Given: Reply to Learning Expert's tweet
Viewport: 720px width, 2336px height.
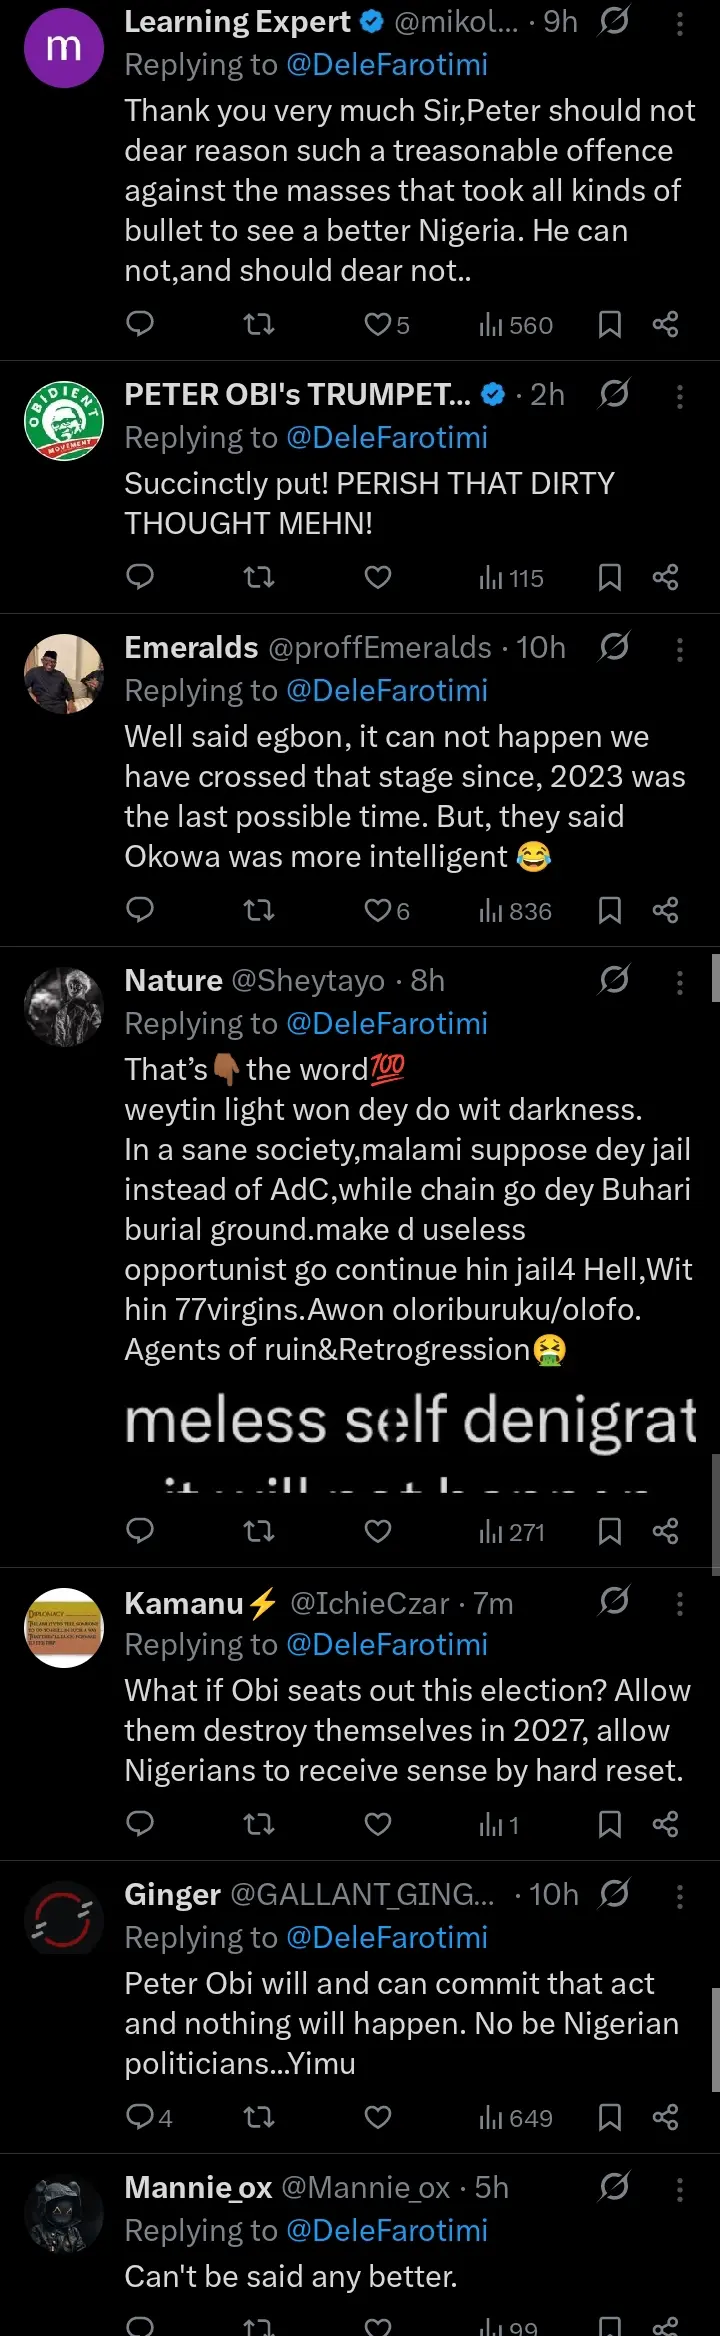Looking at the screenshot, I should click(x=140, y=324).
